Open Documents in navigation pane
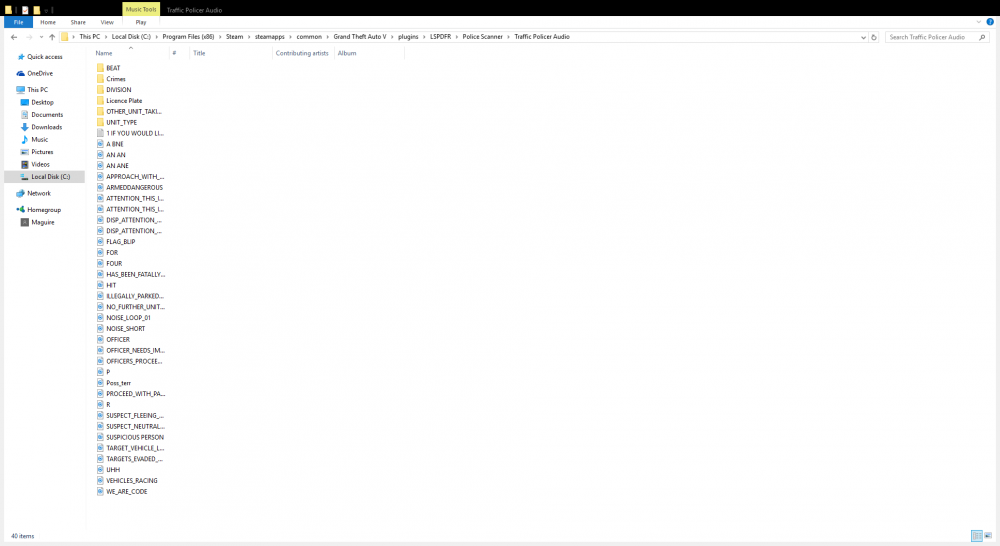The image size is (1000, 546). tap(47, 115)
